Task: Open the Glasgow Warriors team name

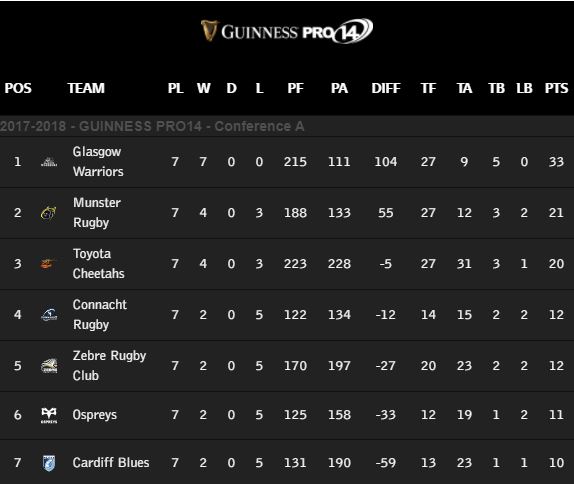Action: 98,161
